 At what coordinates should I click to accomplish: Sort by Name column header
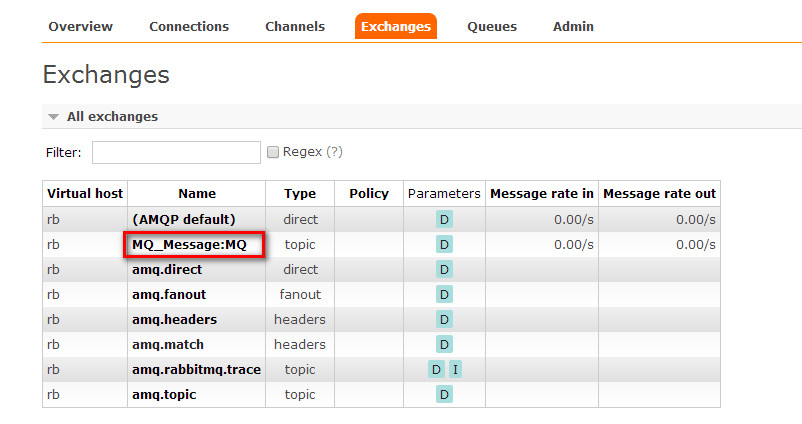click(197, 194)
